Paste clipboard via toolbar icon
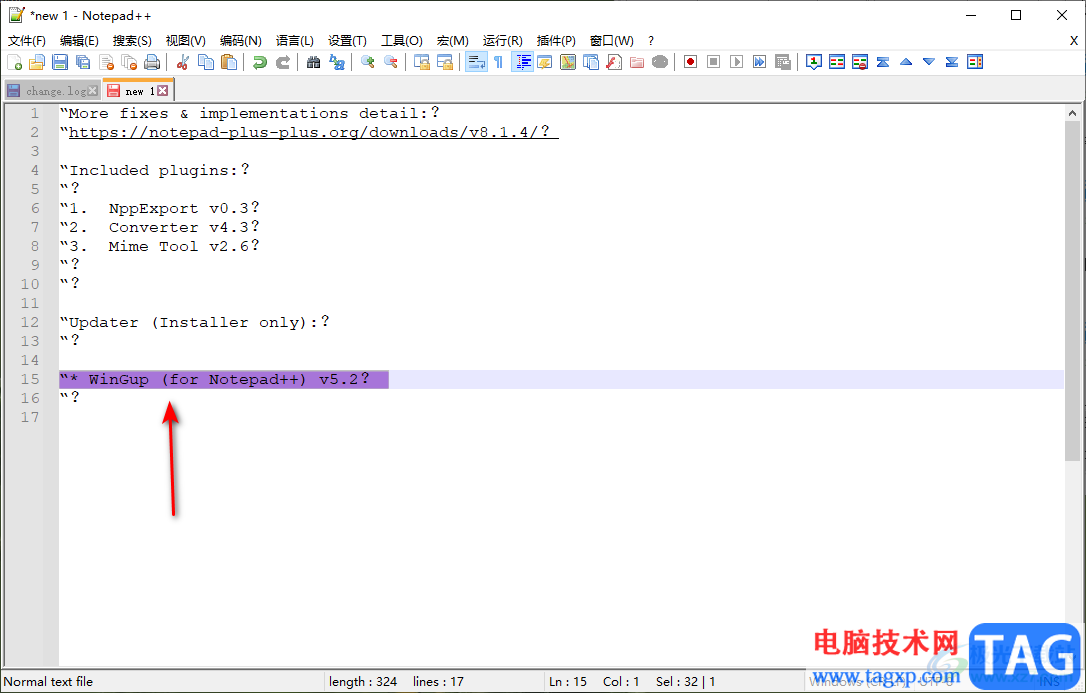This screenshot has height=693, width=1086. coord(229,62)
